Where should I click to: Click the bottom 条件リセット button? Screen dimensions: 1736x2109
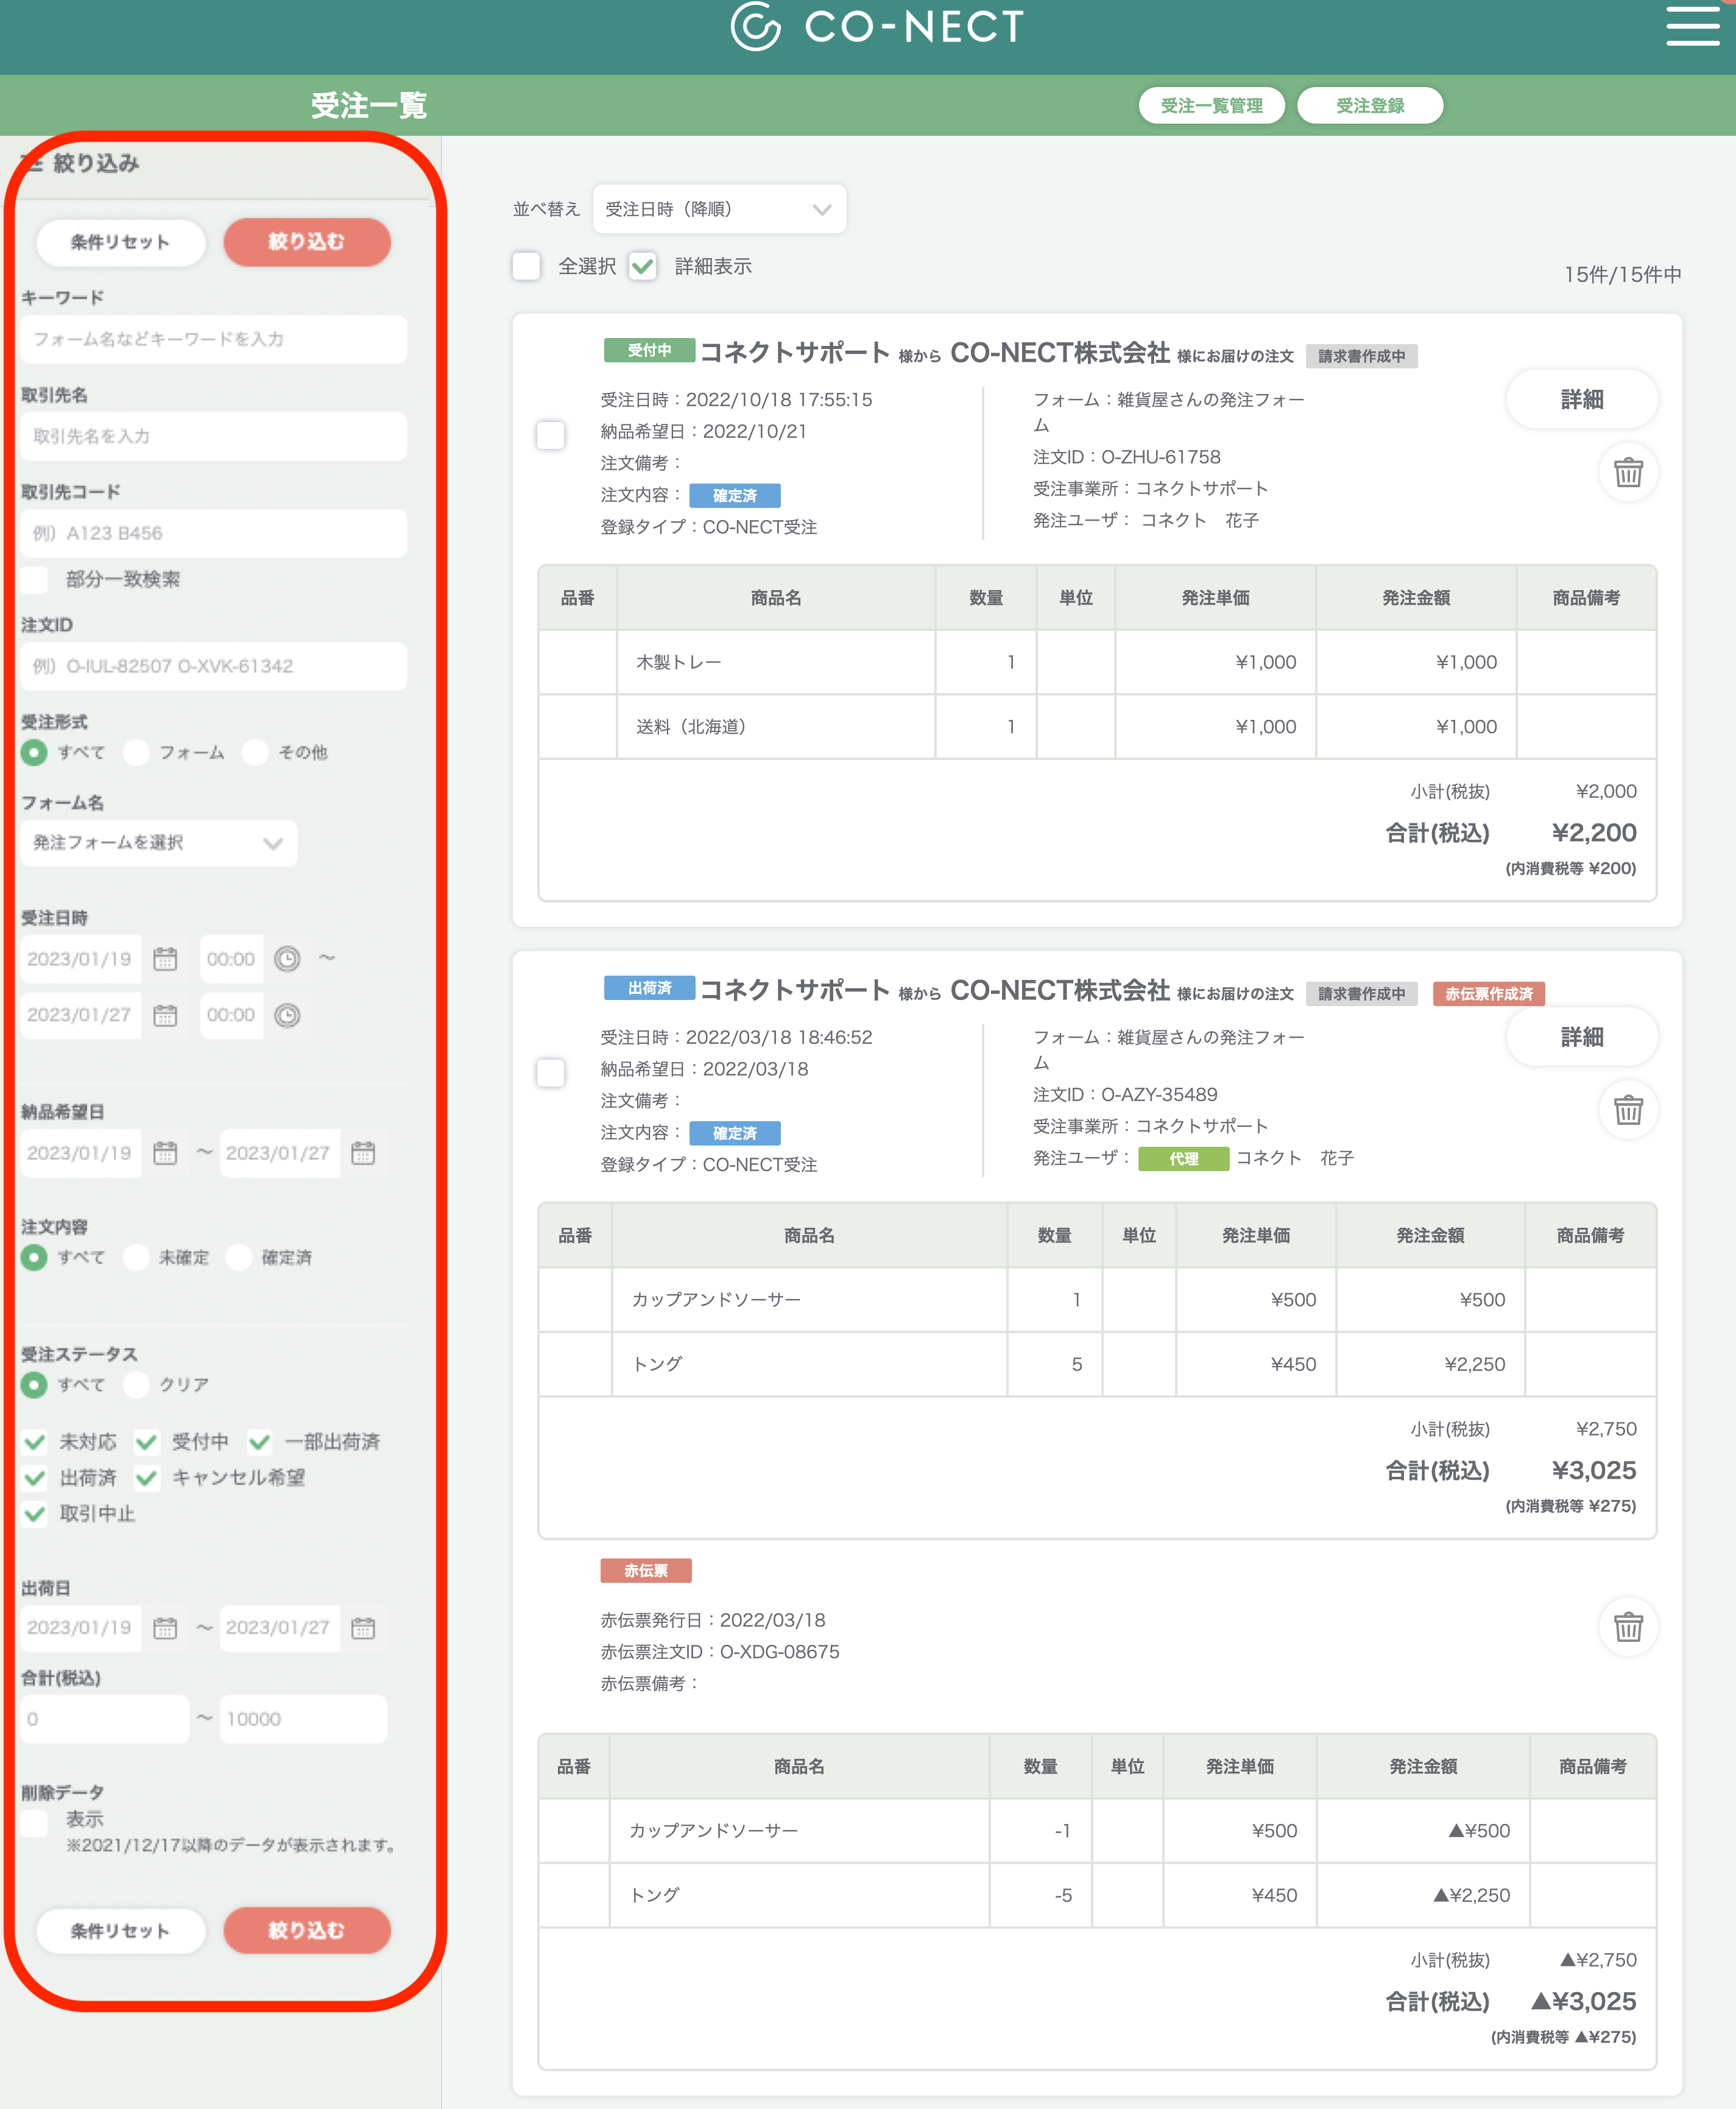click(x=121, y=1931)
